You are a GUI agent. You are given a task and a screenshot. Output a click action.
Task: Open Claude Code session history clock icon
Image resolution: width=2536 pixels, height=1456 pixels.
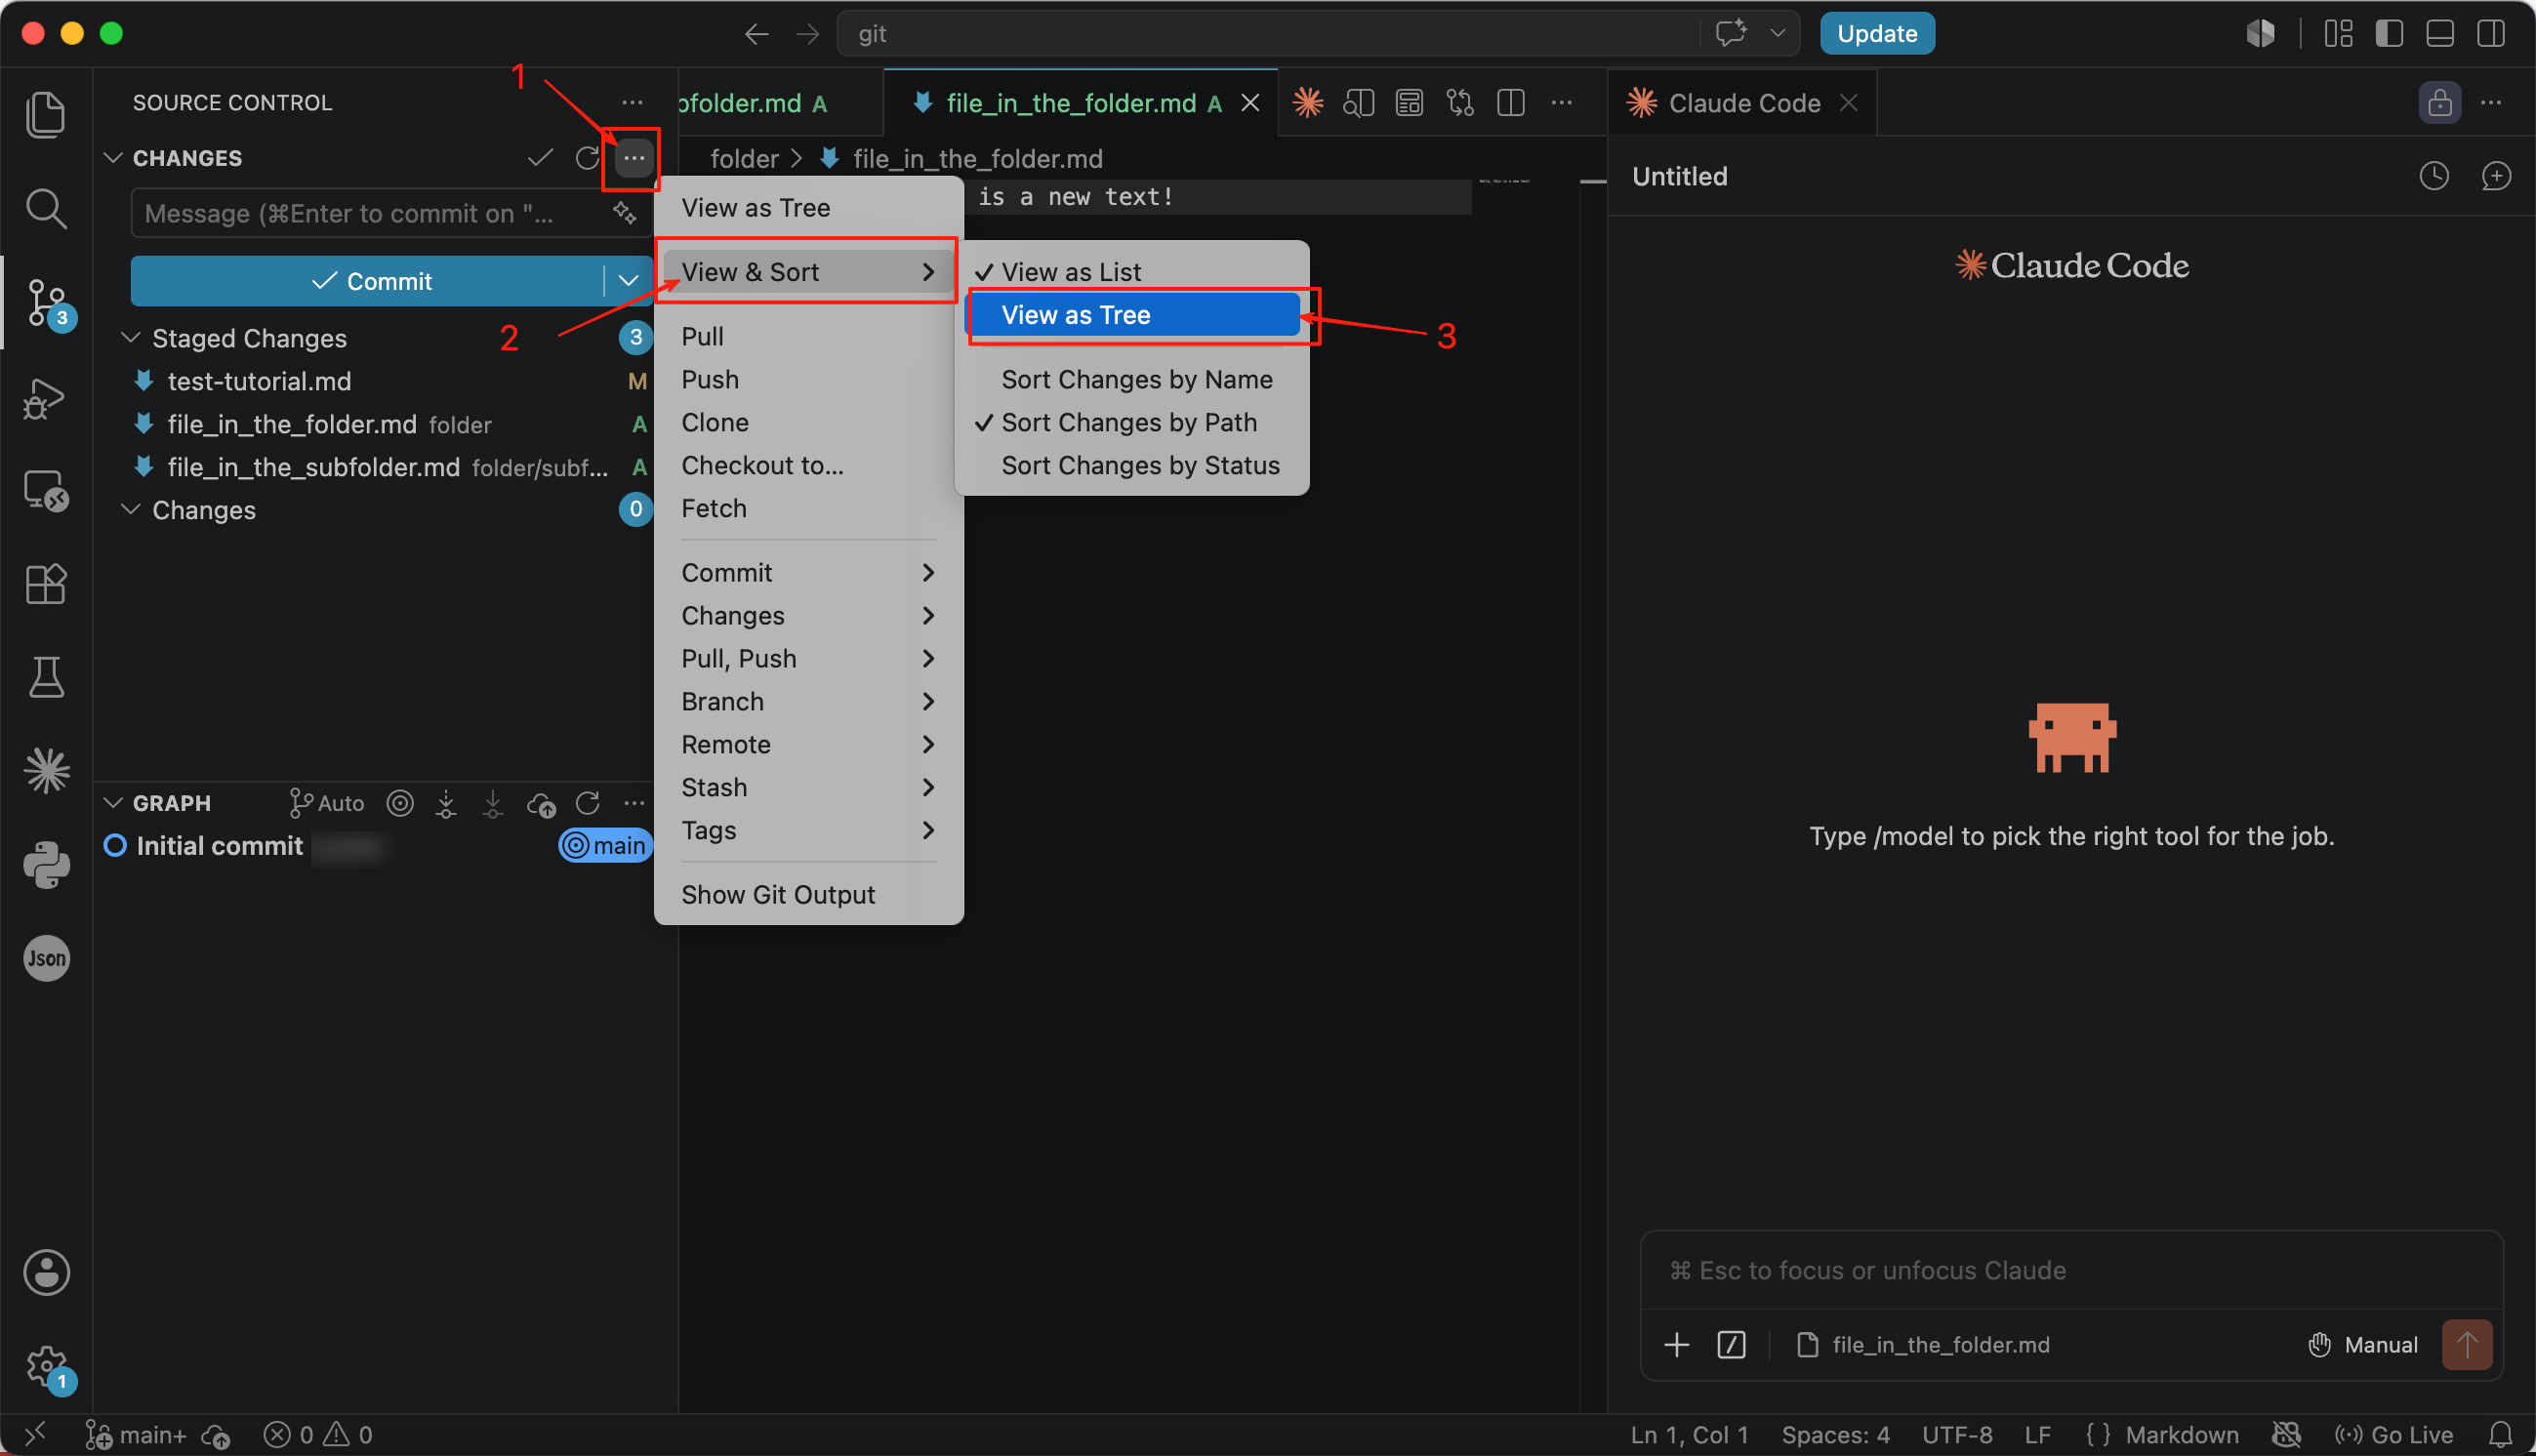click(x=2434, y=176)
